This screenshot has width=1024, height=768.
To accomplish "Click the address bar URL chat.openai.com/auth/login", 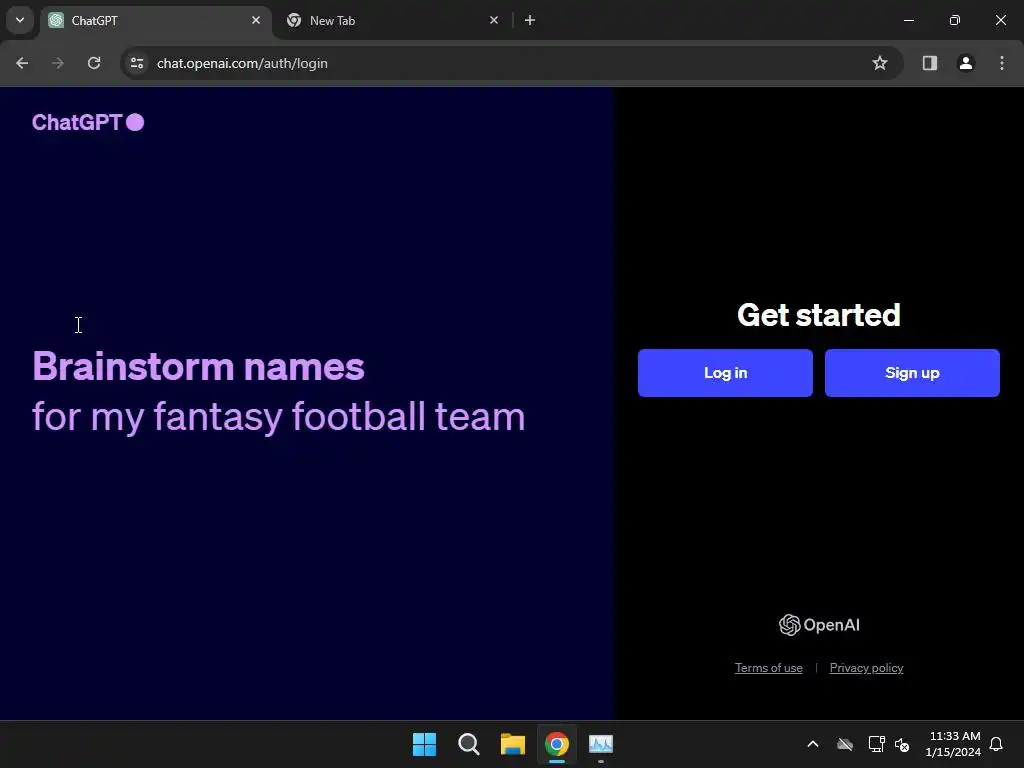I will tap(242, 63).
